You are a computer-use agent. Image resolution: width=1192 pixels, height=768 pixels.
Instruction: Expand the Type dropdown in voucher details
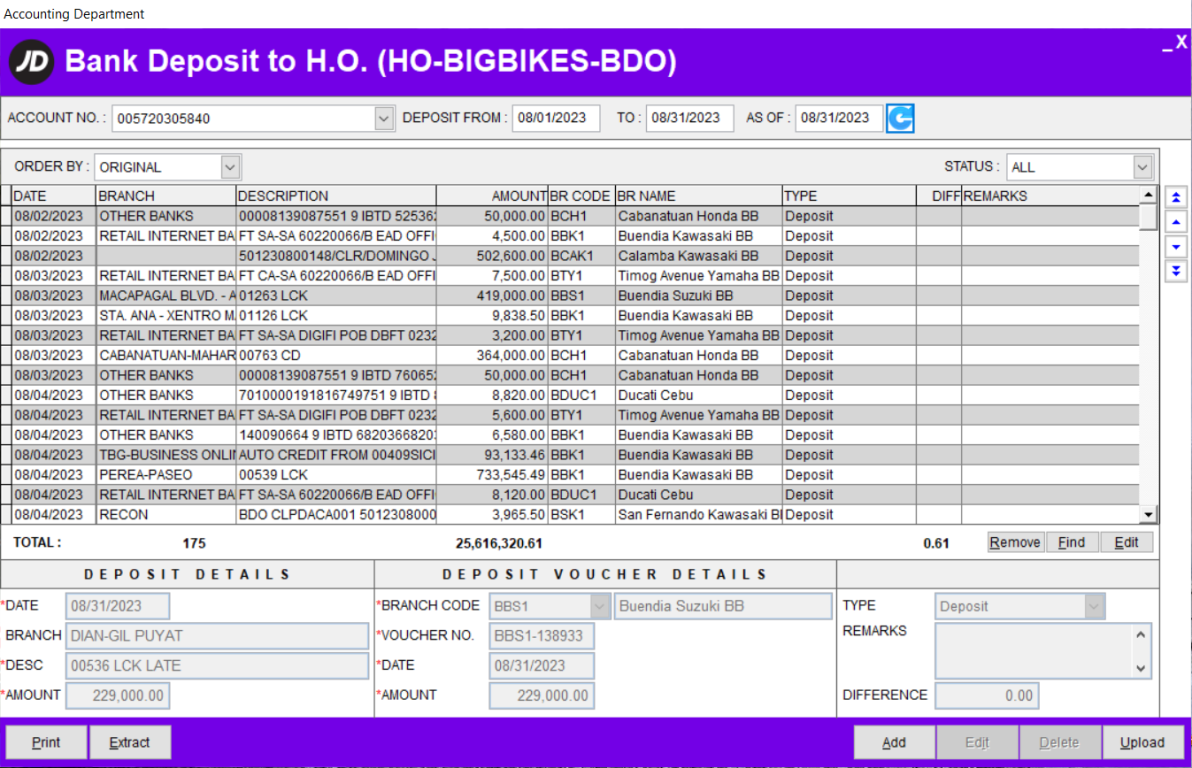[1094, 606]
